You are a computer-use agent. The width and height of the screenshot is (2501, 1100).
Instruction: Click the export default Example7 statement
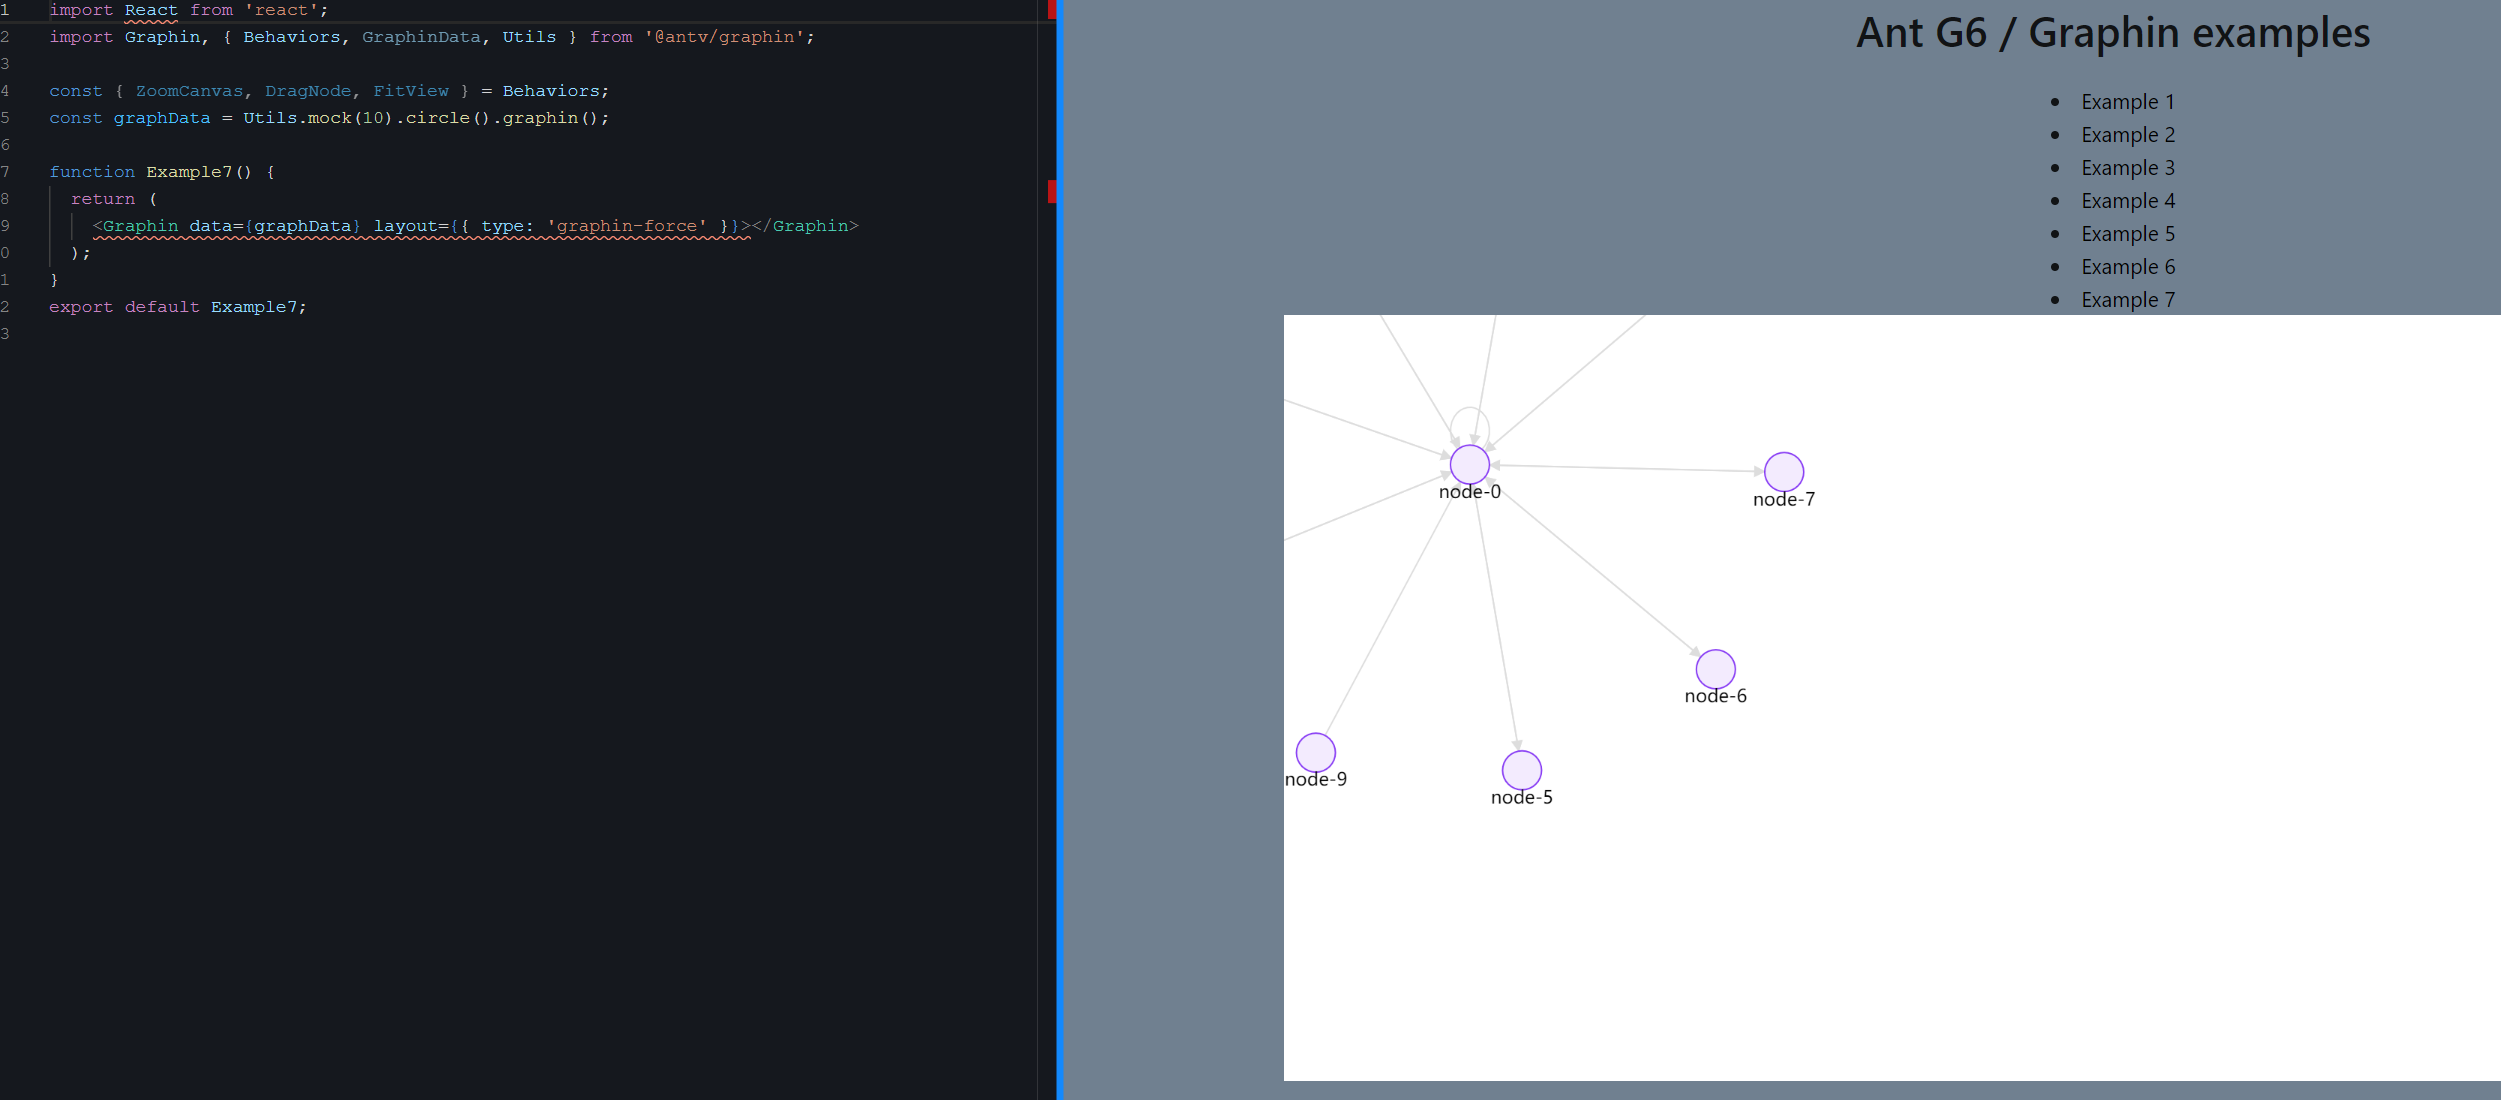178,306
